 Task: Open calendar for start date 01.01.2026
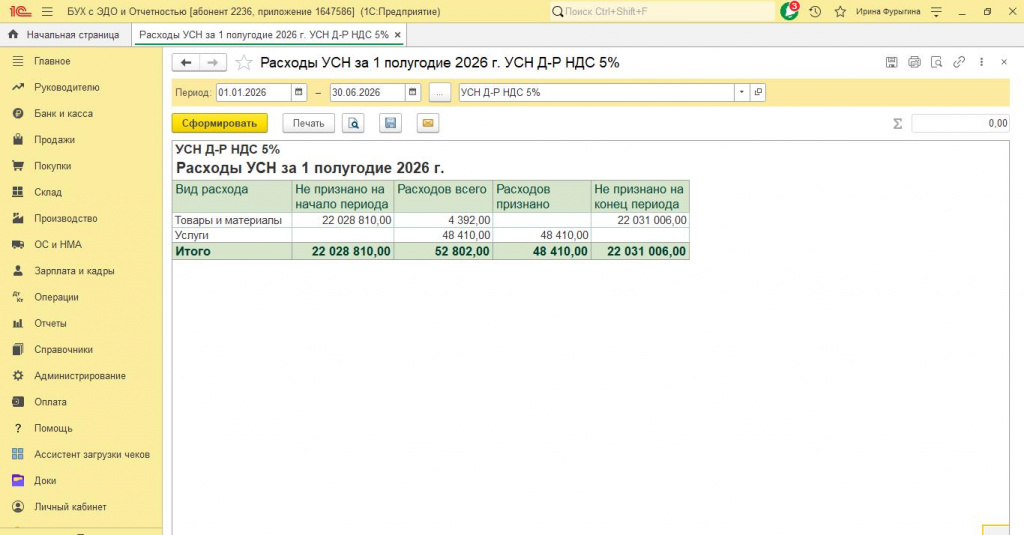(x=298, y=92)
